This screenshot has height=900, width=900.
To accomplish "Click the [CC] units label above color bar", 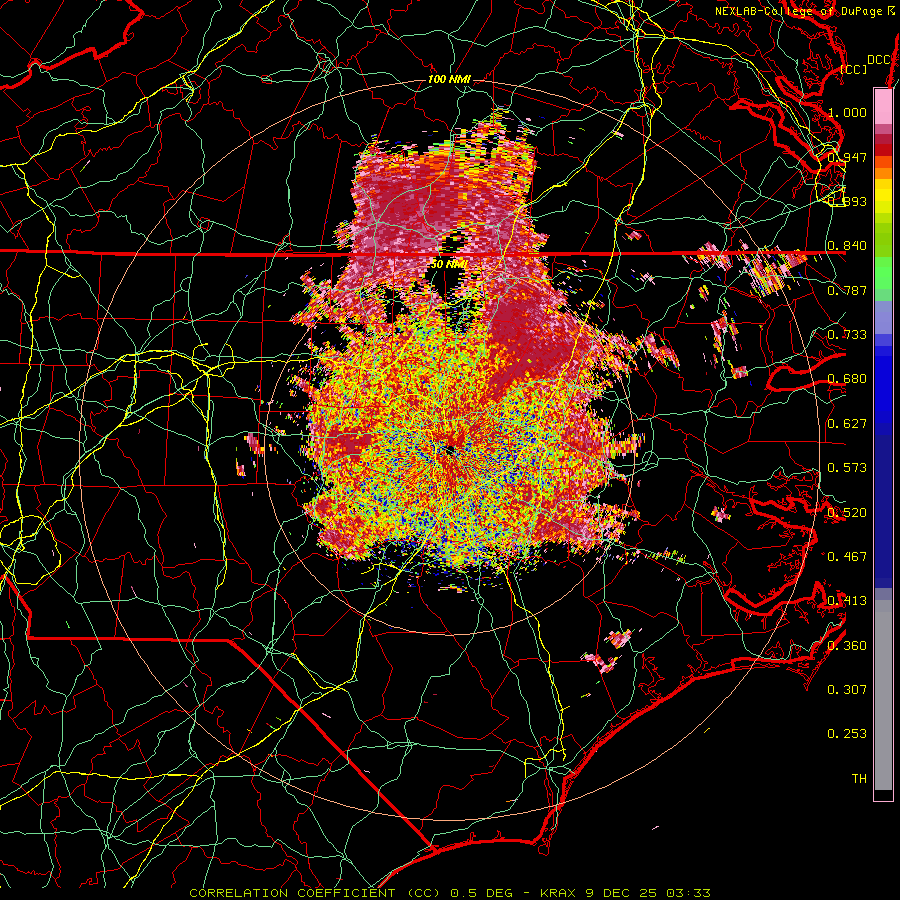I will [x=853, y=69].
